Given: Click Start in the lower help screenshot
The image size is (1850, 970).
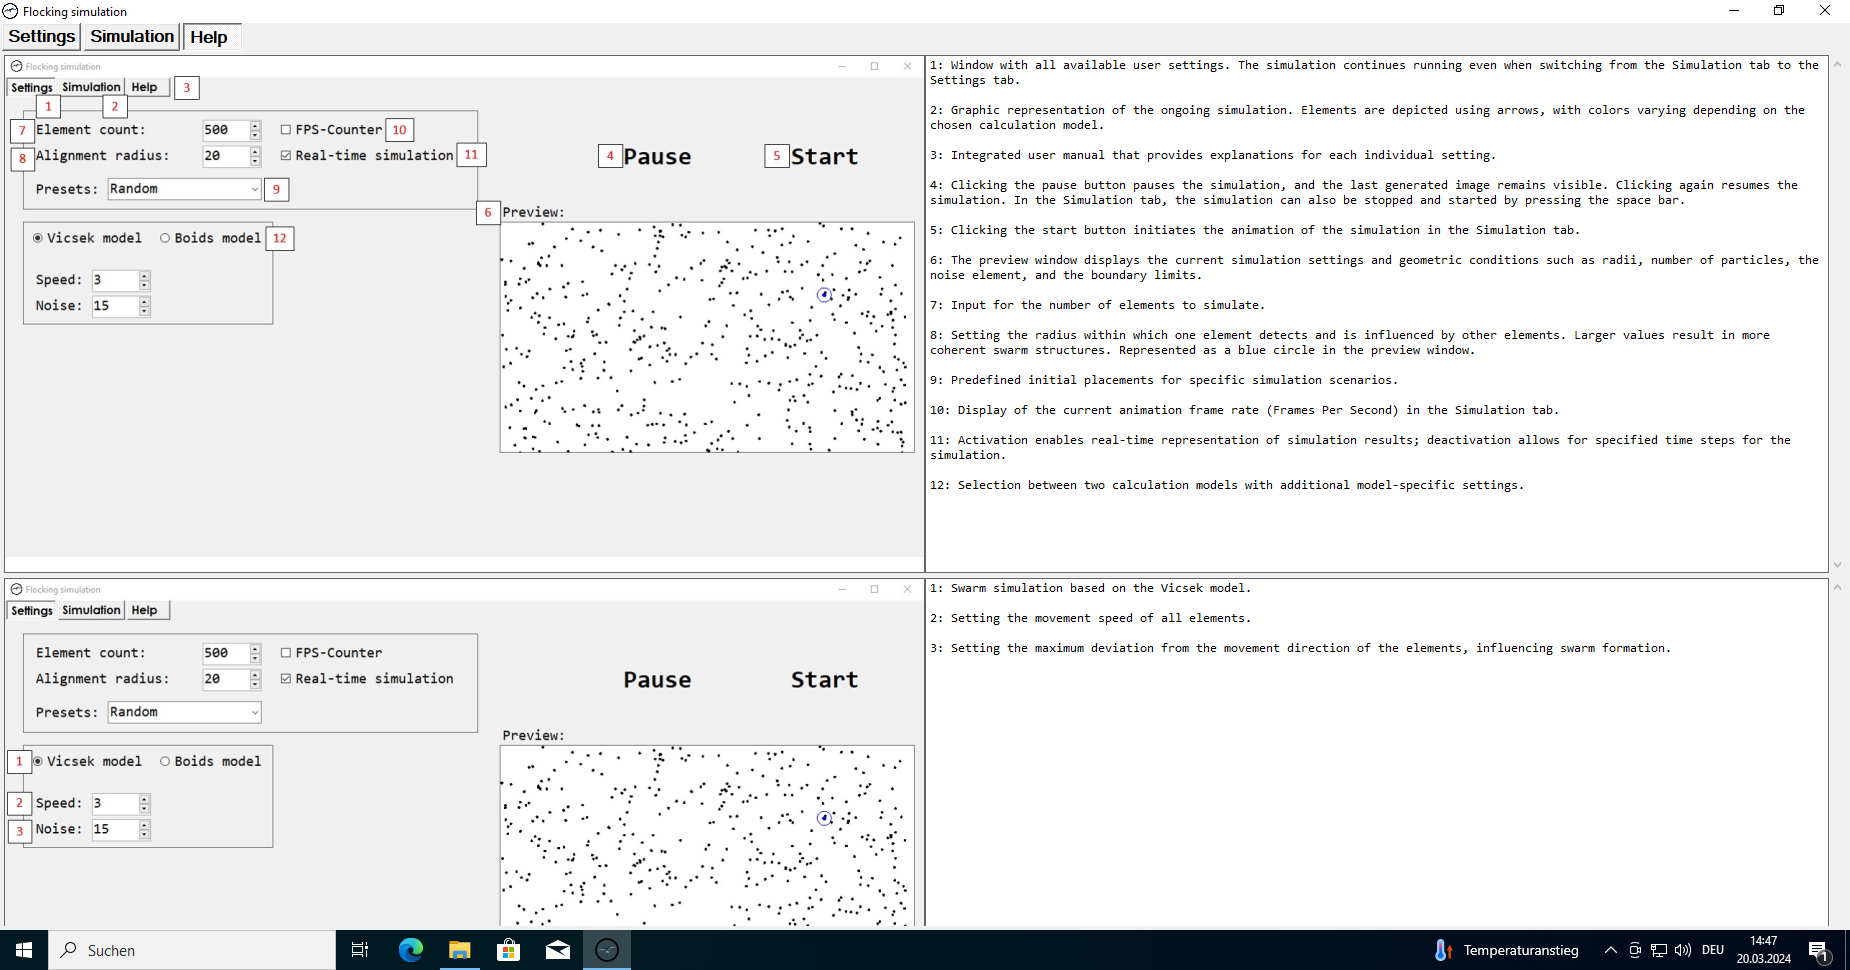Looking at the screenshot, I should point(824,680).
